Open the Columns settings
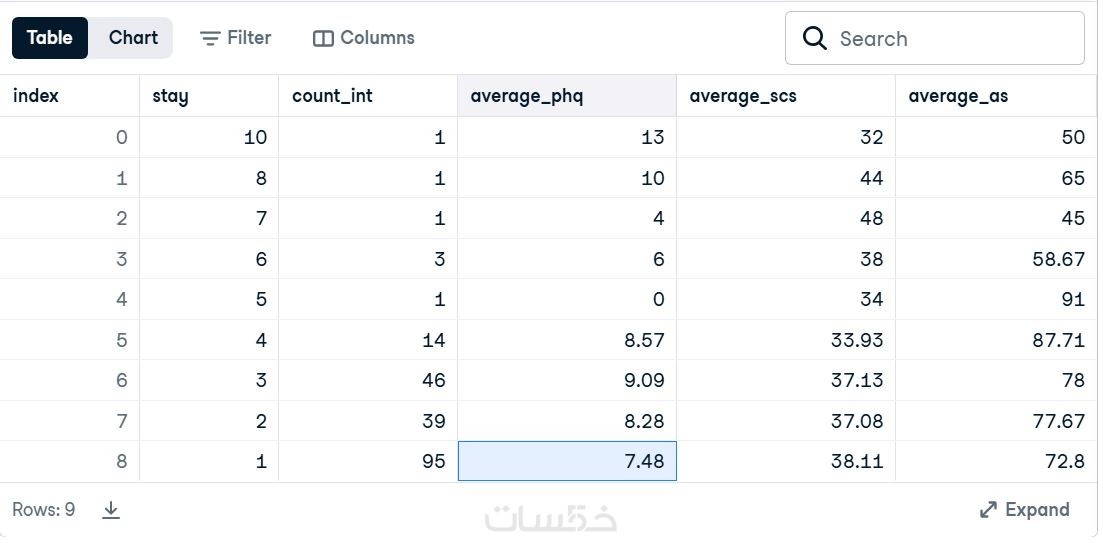The image size is (1103, 543). (x=364, y=38)
